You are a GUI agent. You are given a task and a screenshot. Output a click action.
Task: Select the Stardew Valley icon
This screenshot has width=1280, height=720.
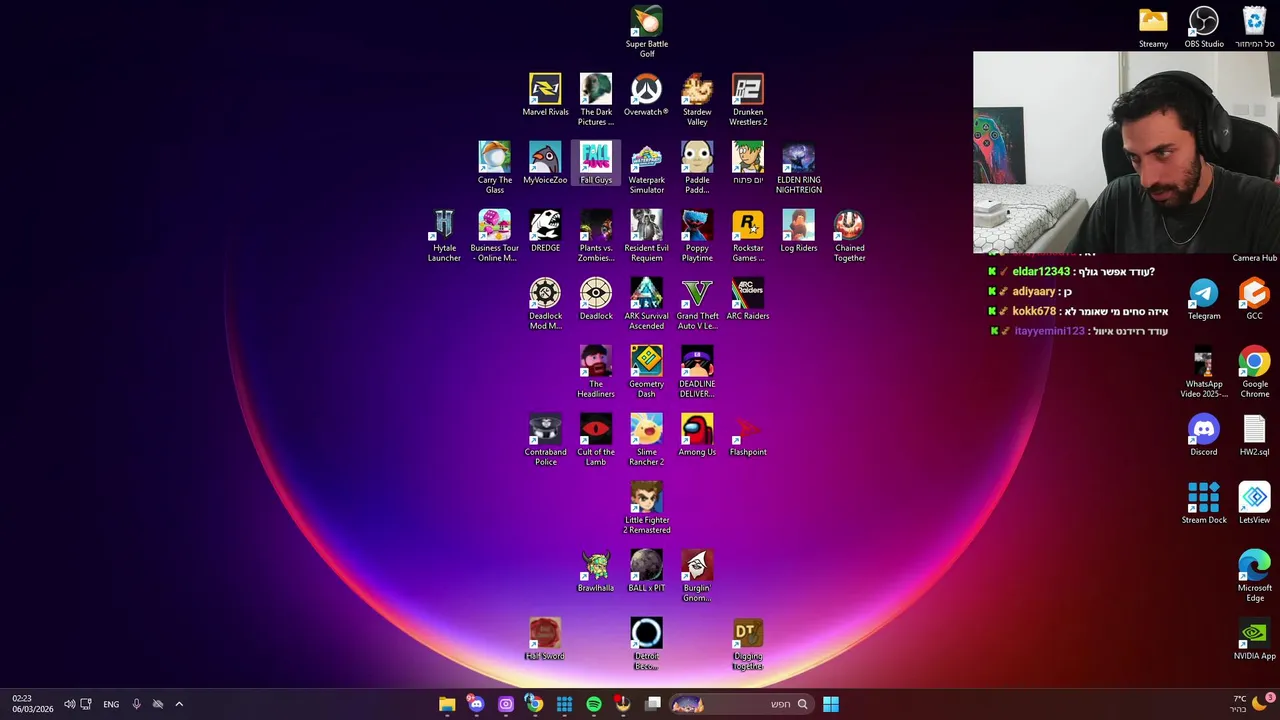pyautogui.click(x=697, y=99)
